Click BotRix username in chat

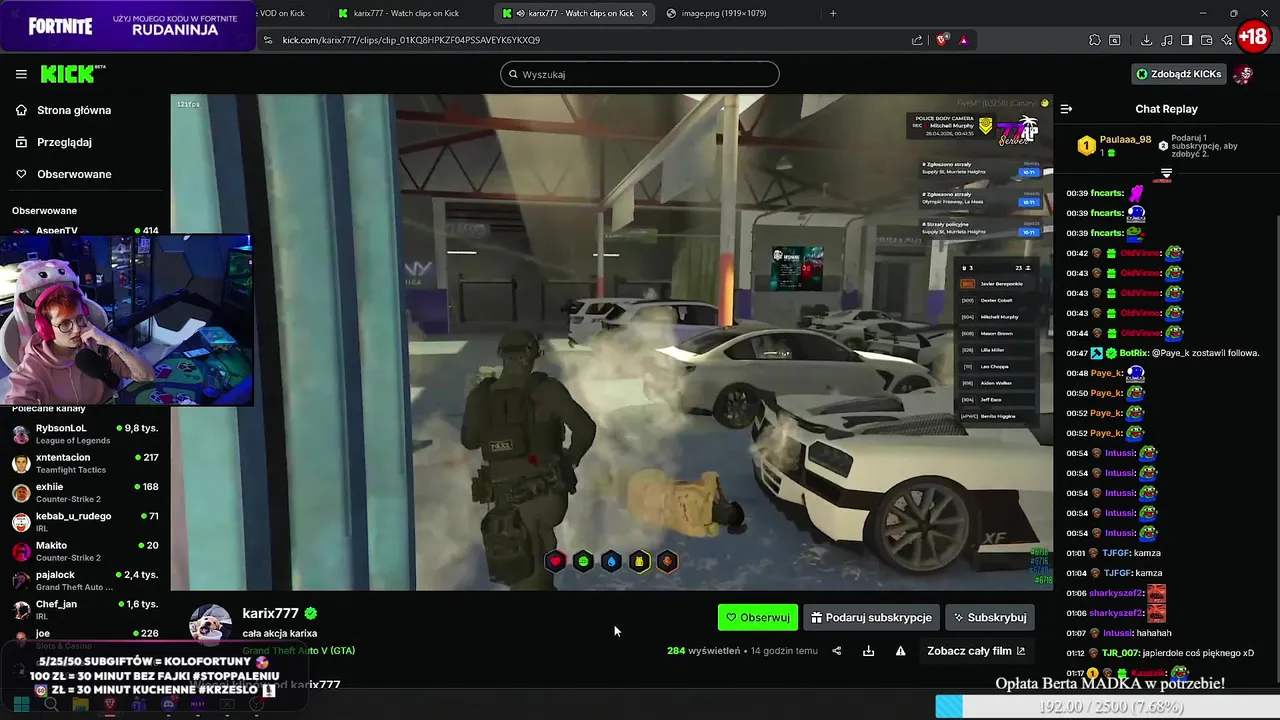pos(1134,353)
